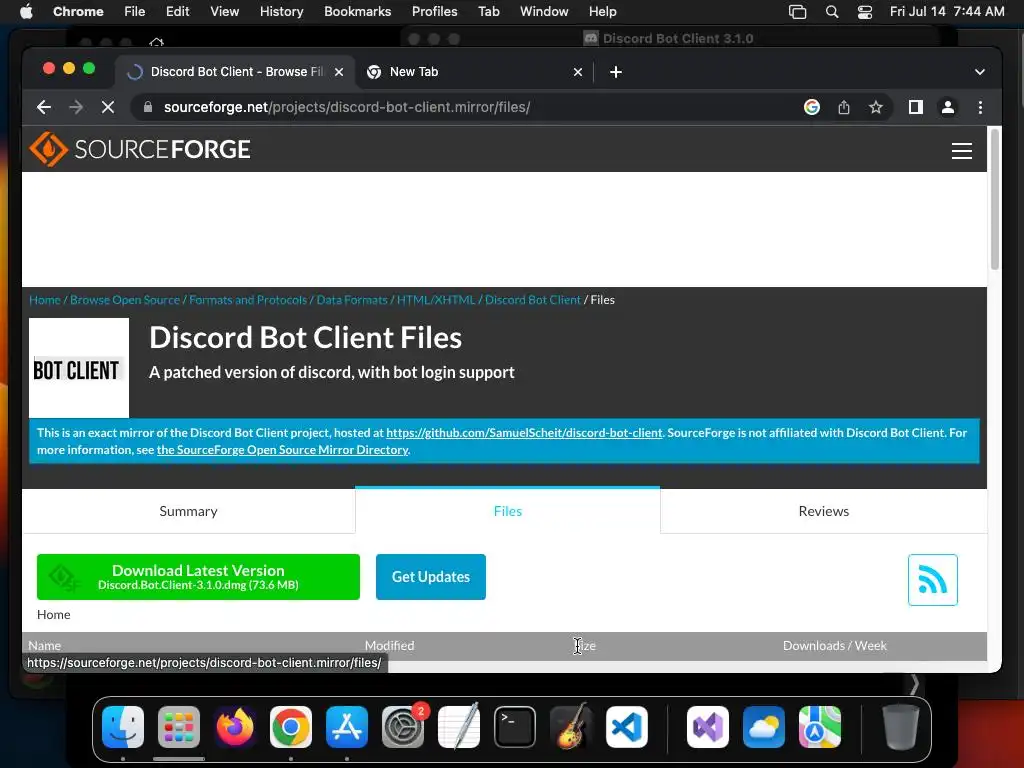
Task: Open TextEdit from the Dock
Action: tap(458, 727)
